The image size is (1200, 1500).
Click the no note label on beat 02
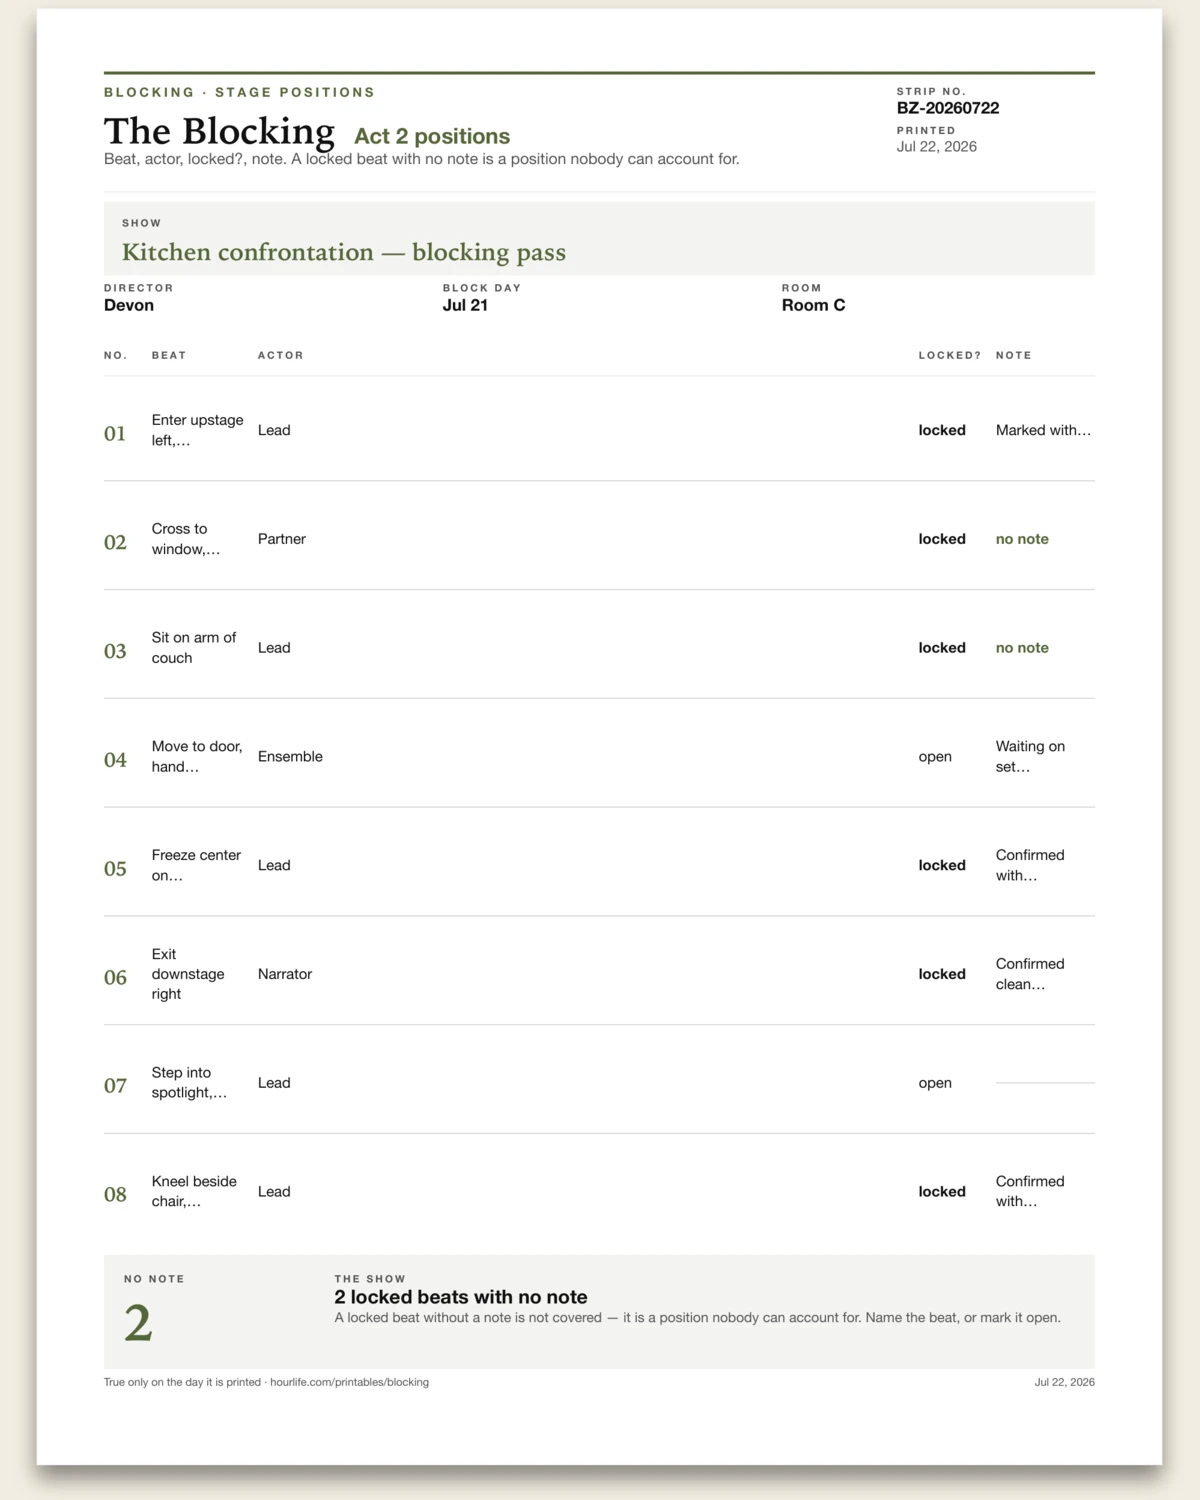point(1022,539)
